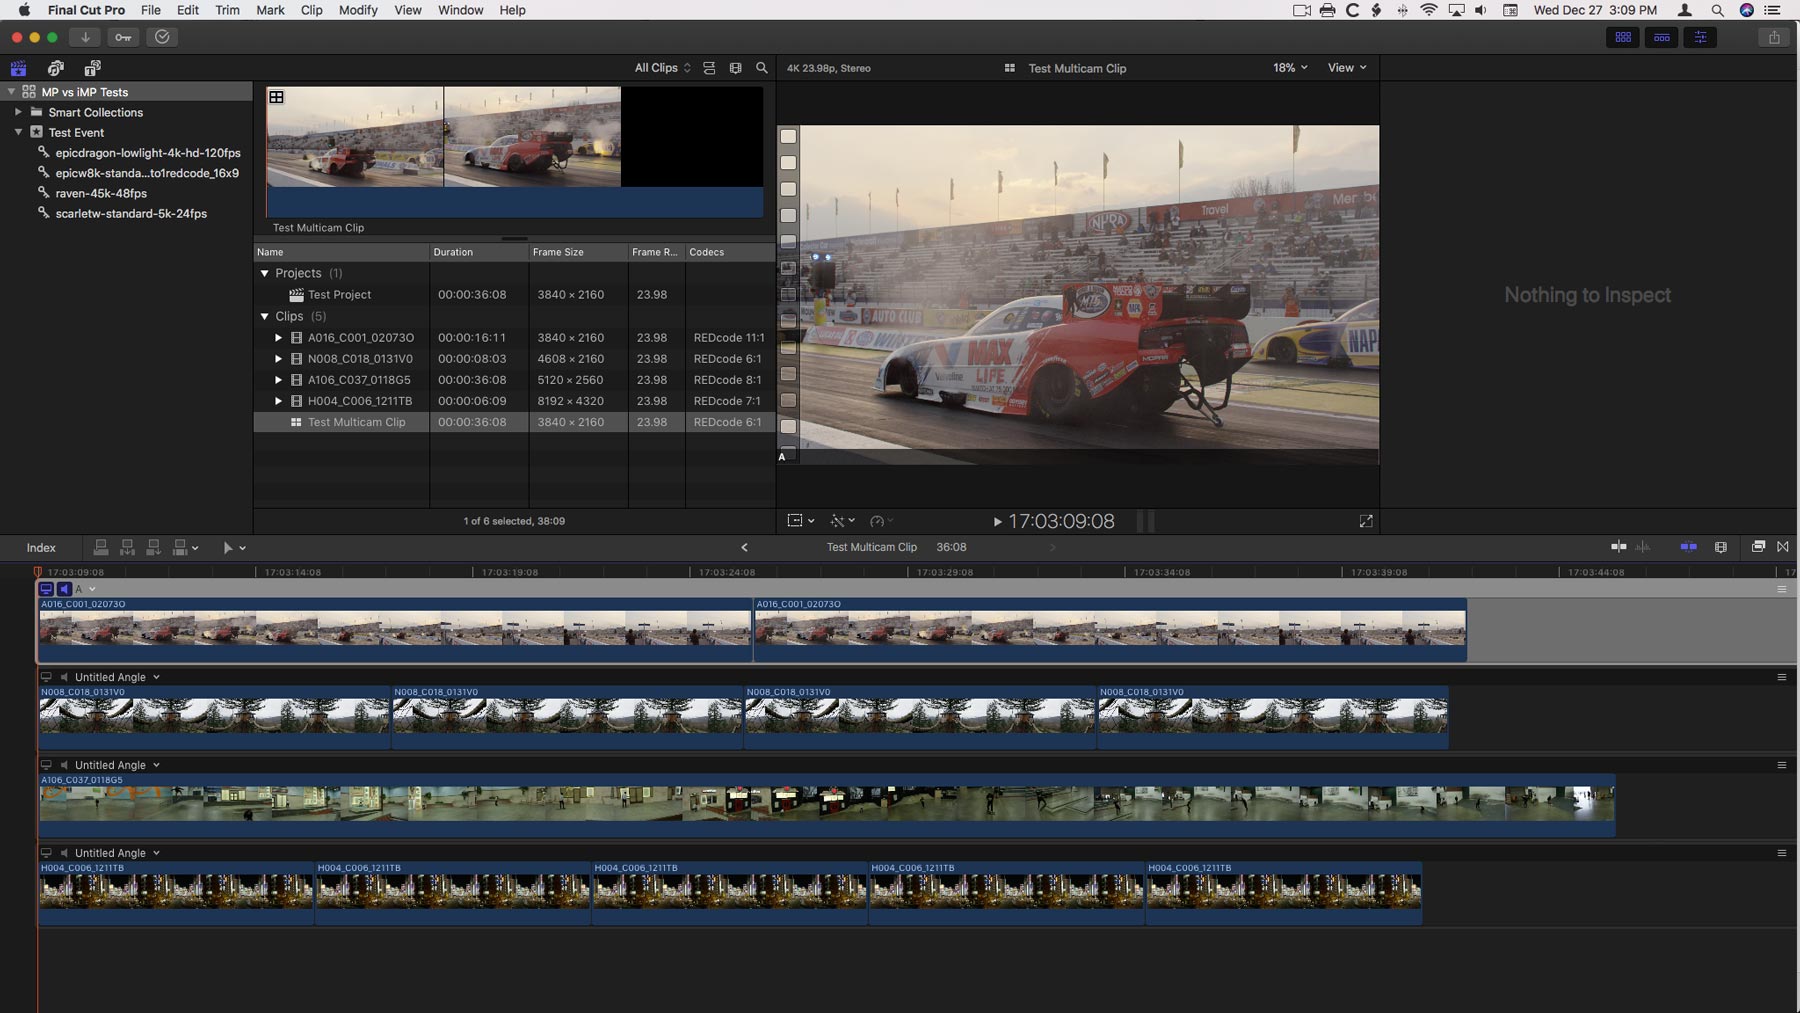Click the Index button

click(41, 548)
